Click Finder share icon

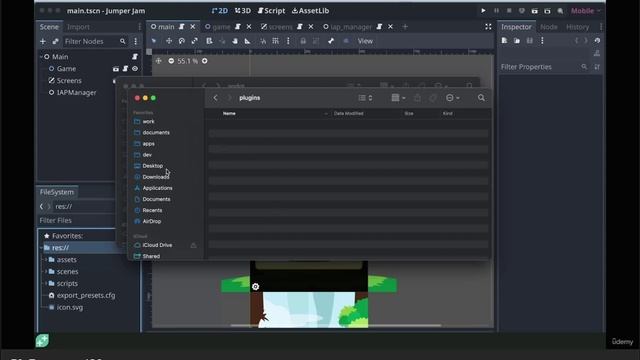pyautogui.click(x=417, y=98)
